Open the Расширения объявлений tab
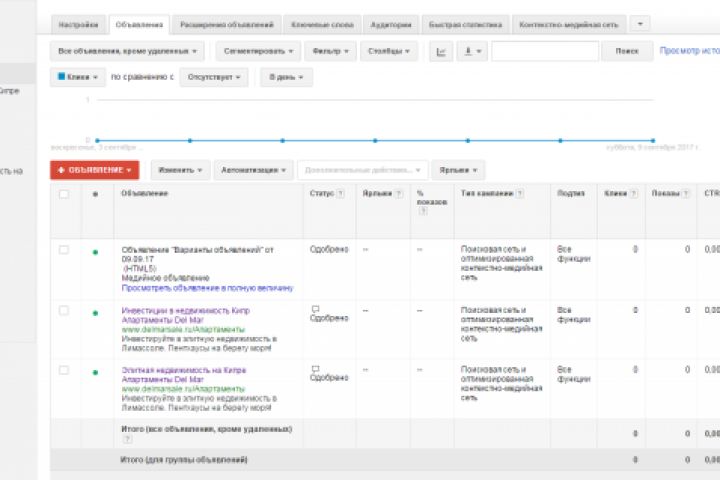720x480 pixels. pos(226,25)
